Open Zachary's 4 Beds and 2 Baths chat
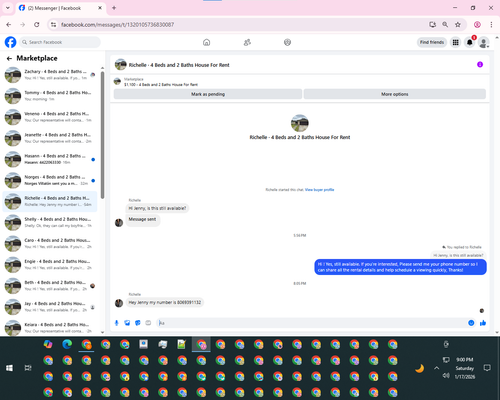Screen dimensions: 500x400 pos(50,75)
